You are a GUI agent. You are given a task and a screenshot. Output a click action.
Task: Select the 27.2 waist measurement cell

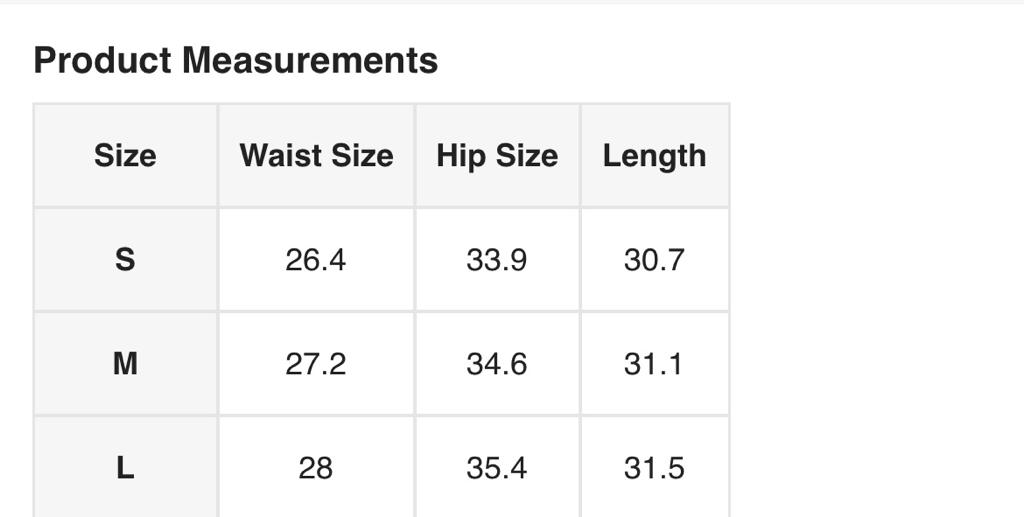[316, 364]
